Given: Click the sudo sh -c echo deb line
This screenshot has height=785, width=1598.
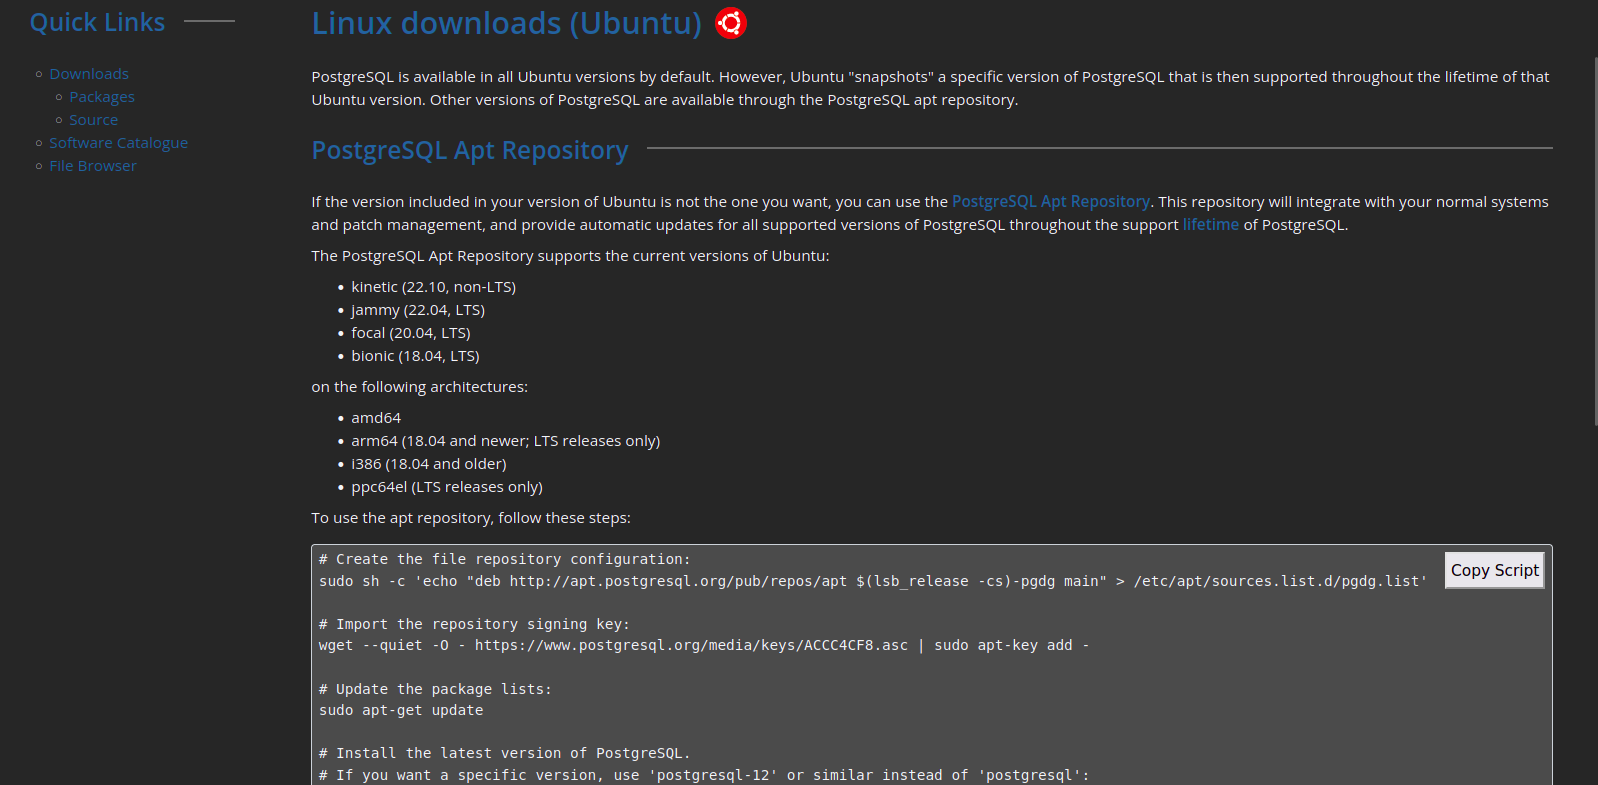Looking at the screenshot, I should 873,581.
